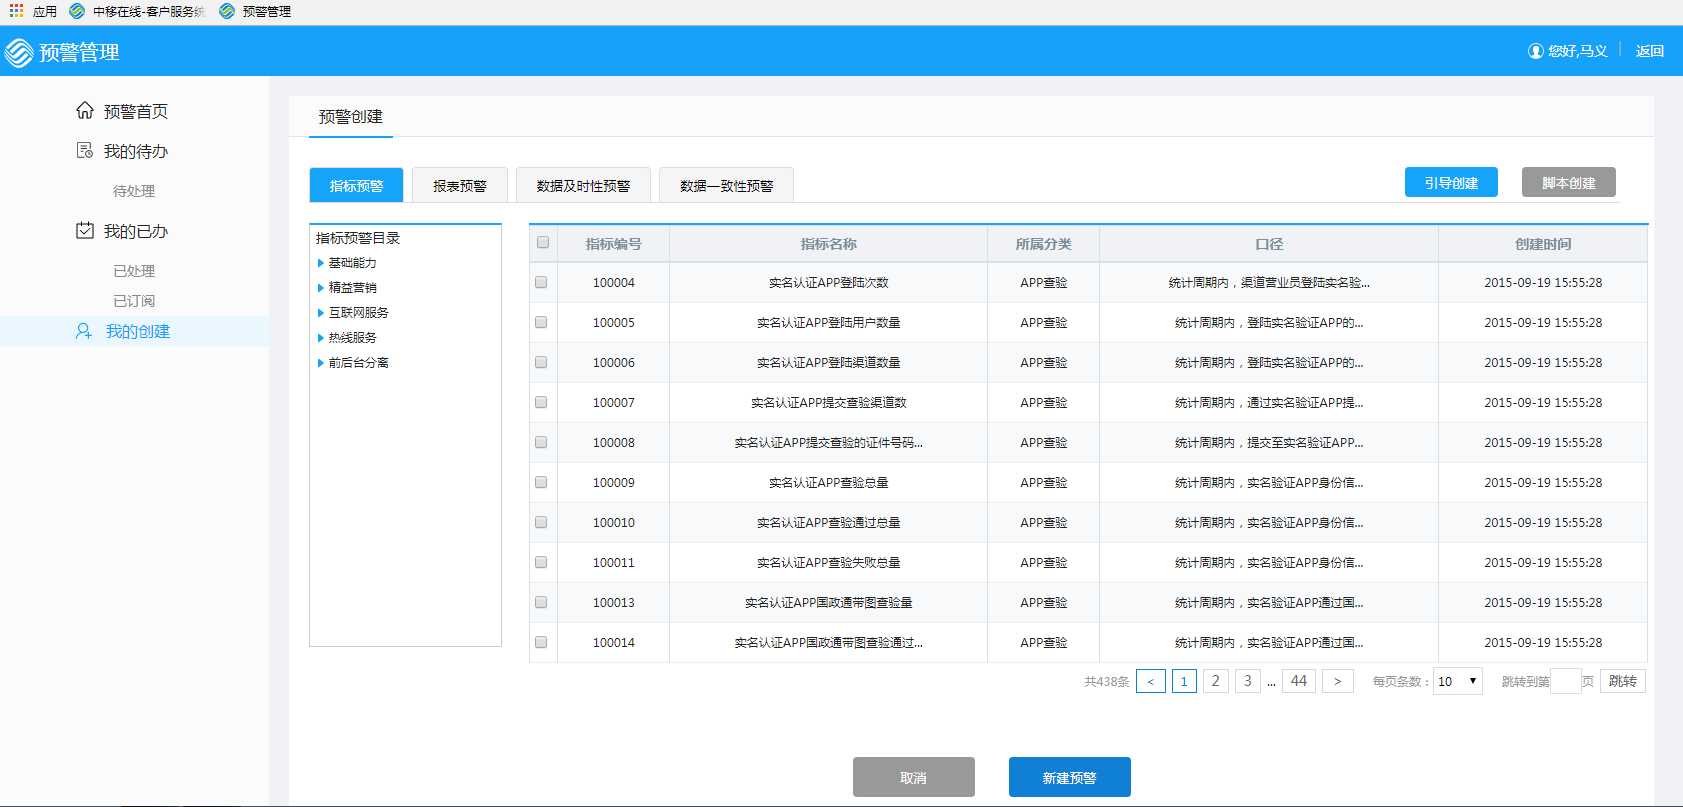The image size is (1683, 807).
Task: Expand the 精益营销 tree node
Action: 321,288
